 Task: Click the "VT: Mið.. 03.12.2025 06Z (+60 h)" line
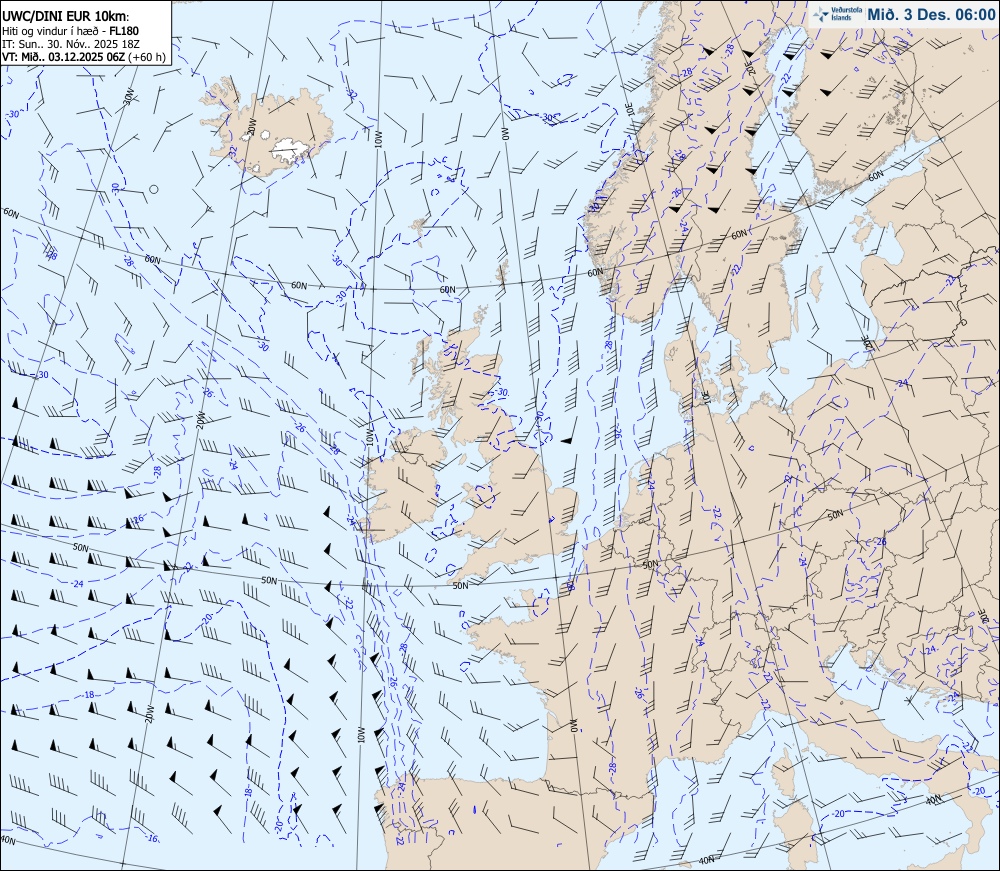click(x=84, y=57)
